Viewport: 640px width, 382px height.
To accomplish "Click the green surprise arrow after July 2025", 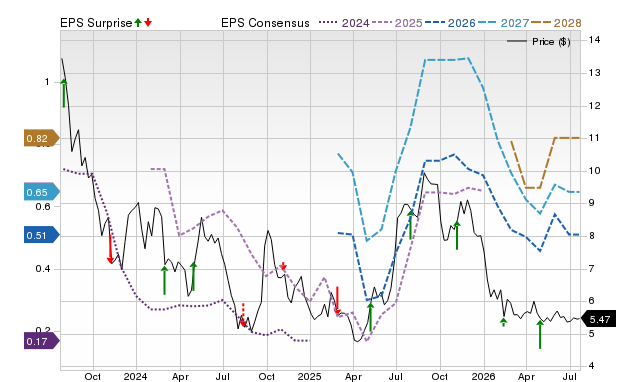I will [x=411, y=225].
